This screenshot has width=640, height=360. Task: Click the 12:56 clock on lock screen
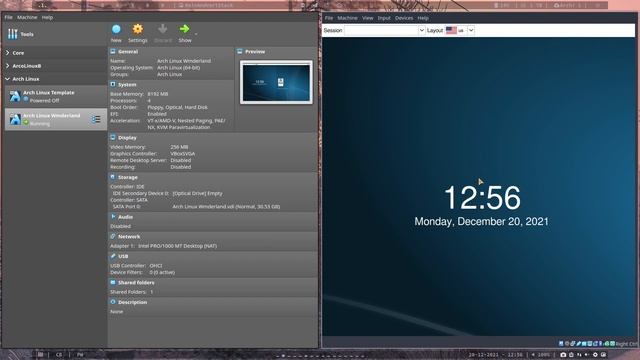[482, 198]
